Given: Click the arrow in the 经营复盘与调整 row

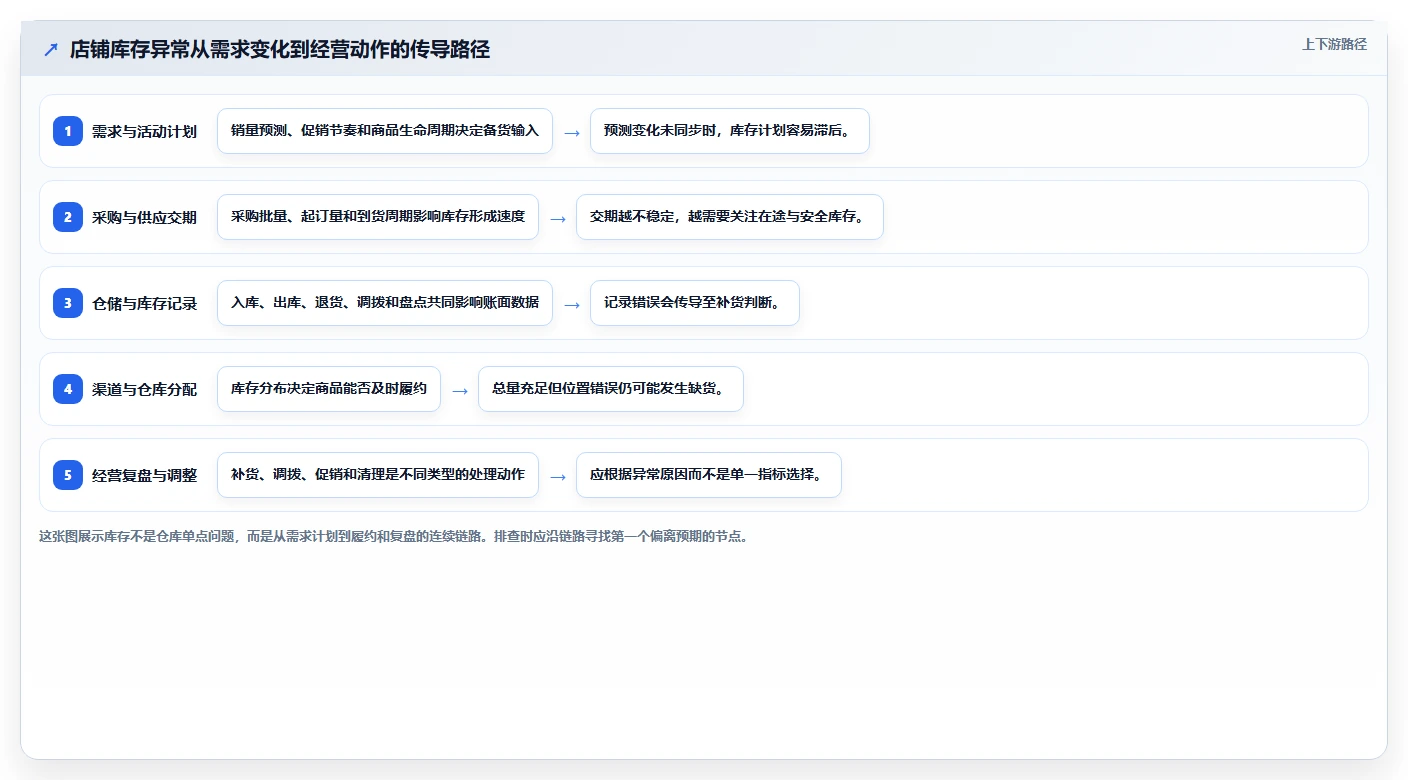Looking at the screenshot, I should [558, 476].
